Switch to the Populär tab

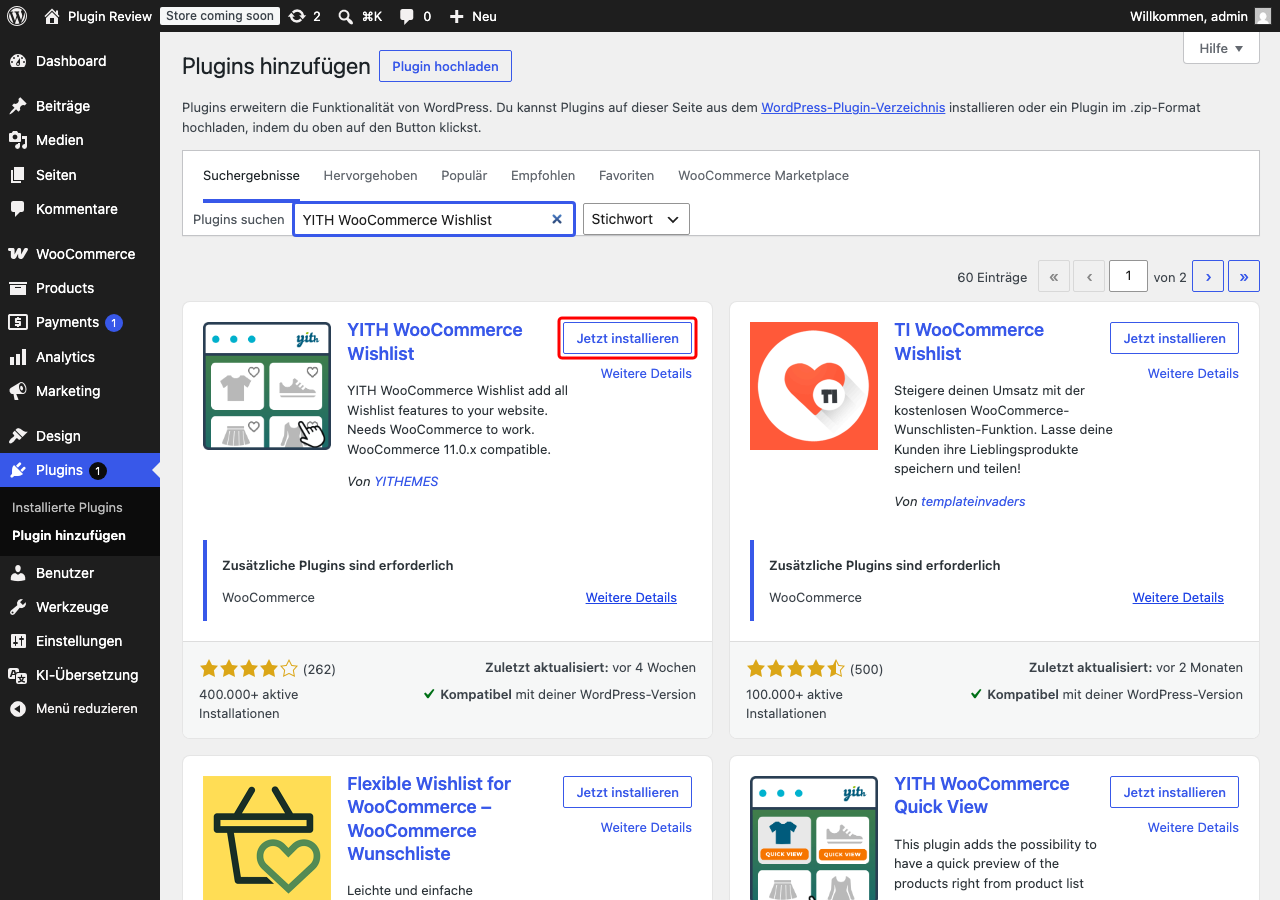(x=464, y=175)
